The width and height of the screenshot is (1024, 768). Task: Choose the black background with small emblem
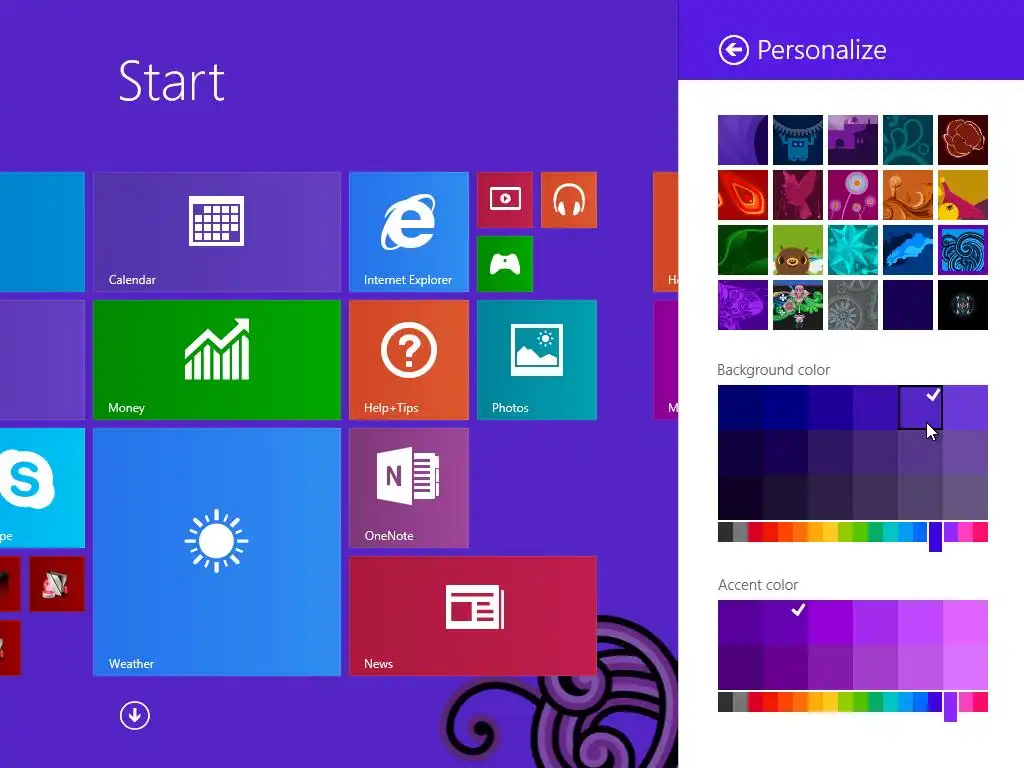tap(963, 305)
